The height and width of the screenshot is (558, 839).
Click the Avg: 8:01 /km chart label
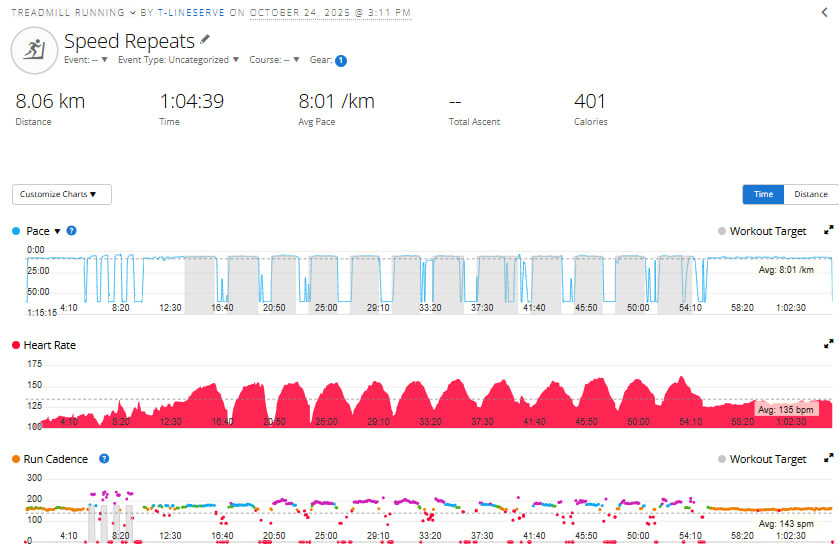(786, 270)
